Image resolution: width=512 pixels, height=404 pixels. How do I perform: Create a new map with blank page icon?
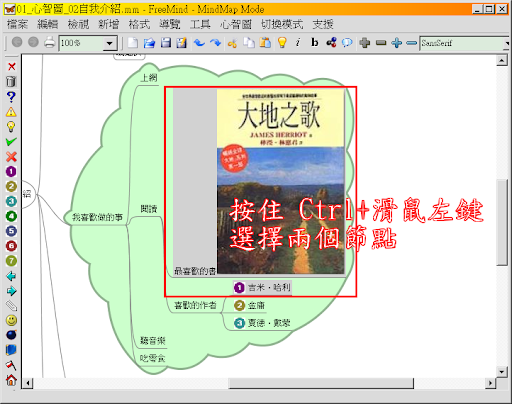(x=133, y=43)
